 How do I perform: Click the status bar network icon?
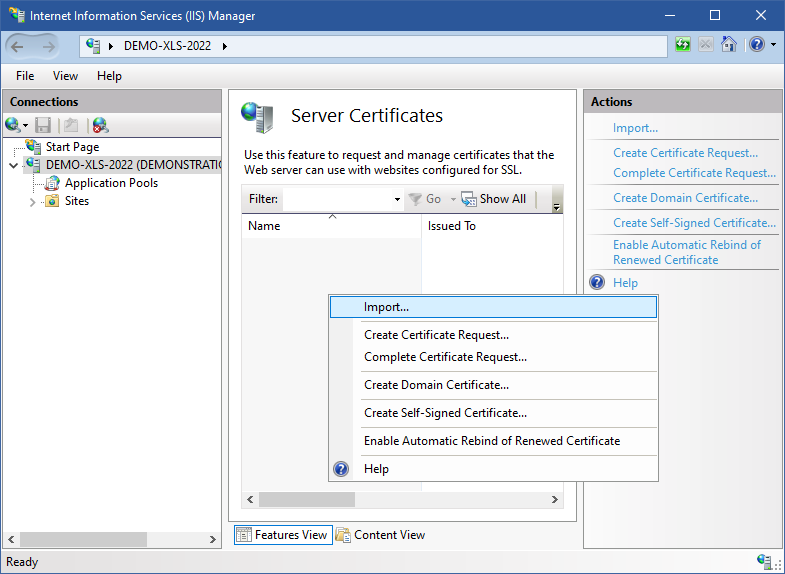click(765, 561)
